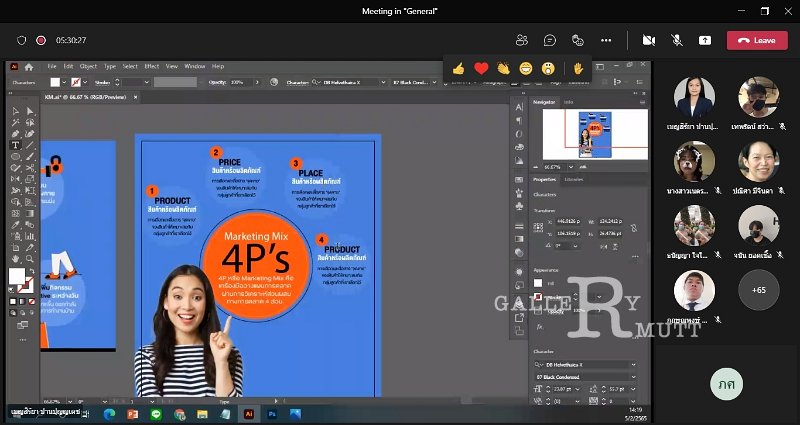Image resolution: width=800 pixels, height=425 pixels.
Task: Click the Navigator artboard preview thumbnail
Action: point(595,135)
